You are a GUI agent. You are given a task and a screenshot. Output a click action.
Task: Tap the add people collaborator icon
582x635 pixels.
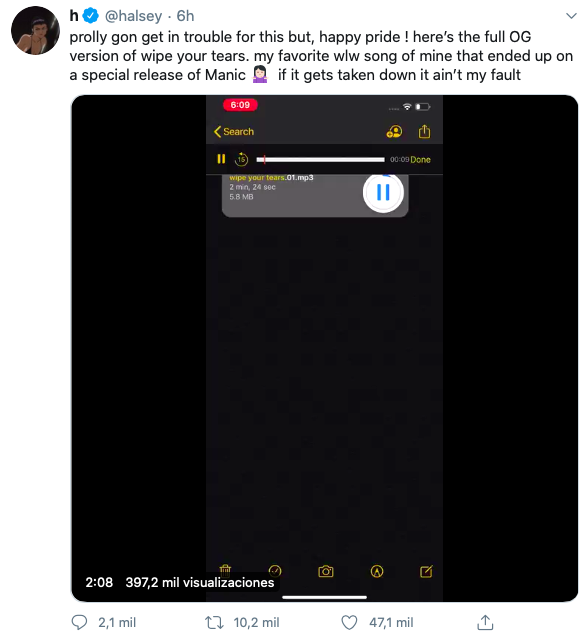[x=394, y=132]
